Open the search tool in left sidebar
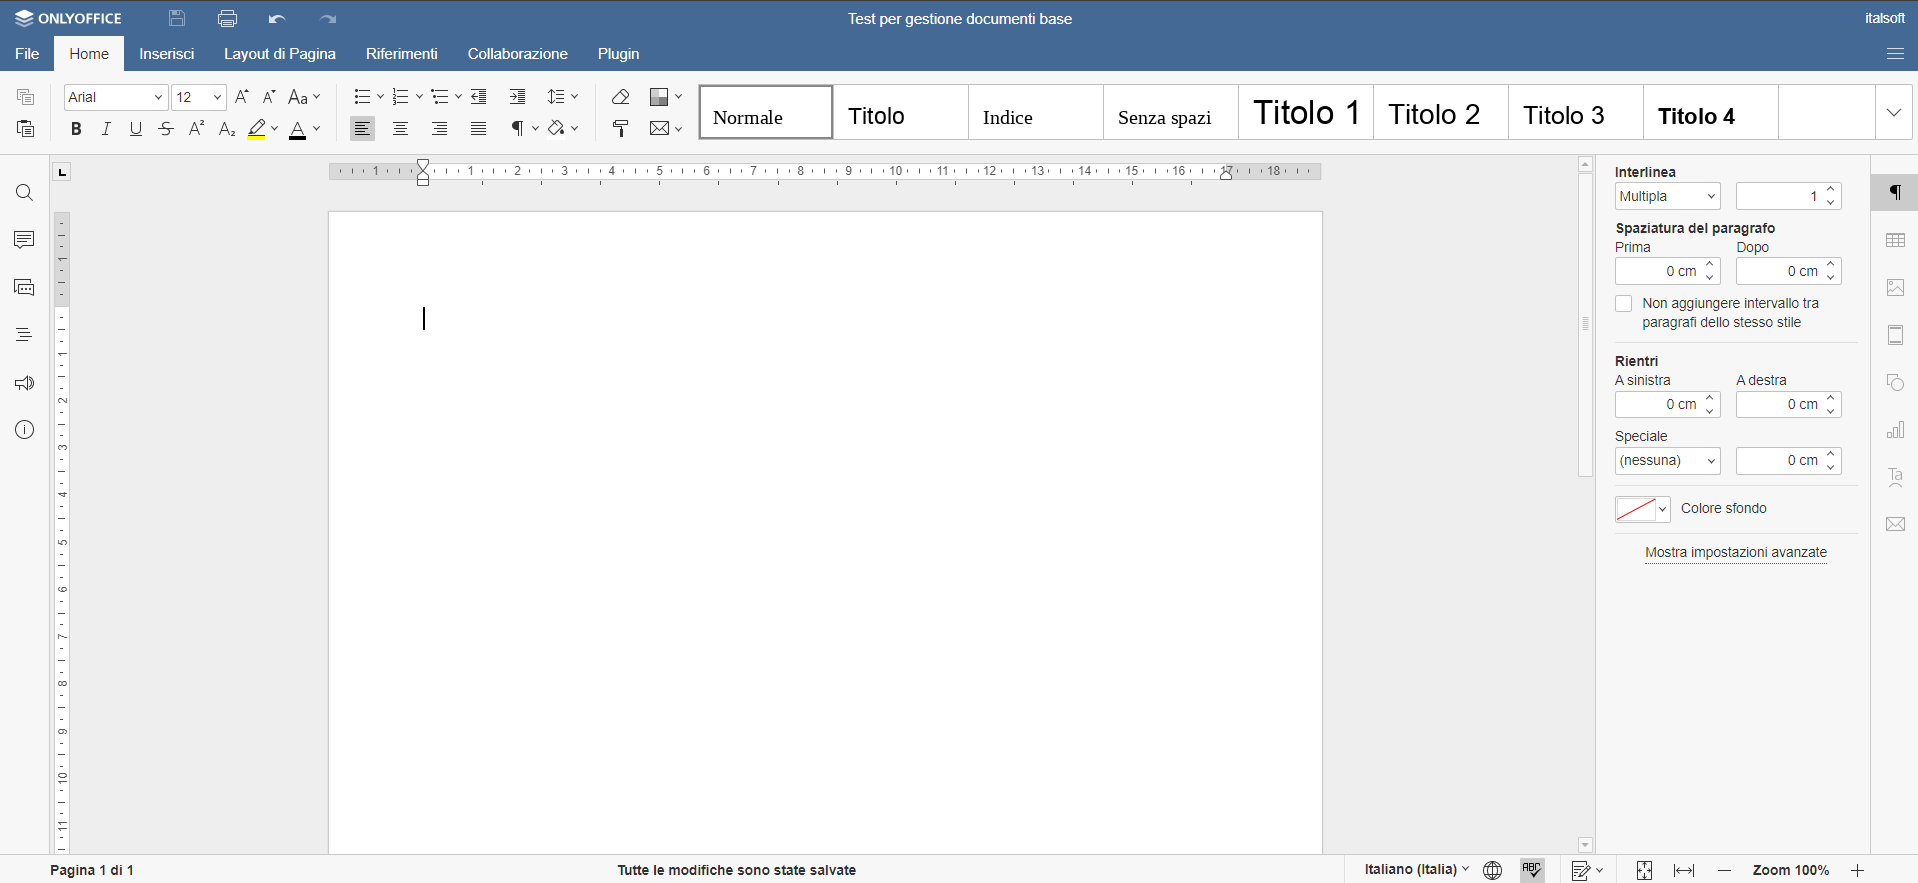 click(24, 193)
